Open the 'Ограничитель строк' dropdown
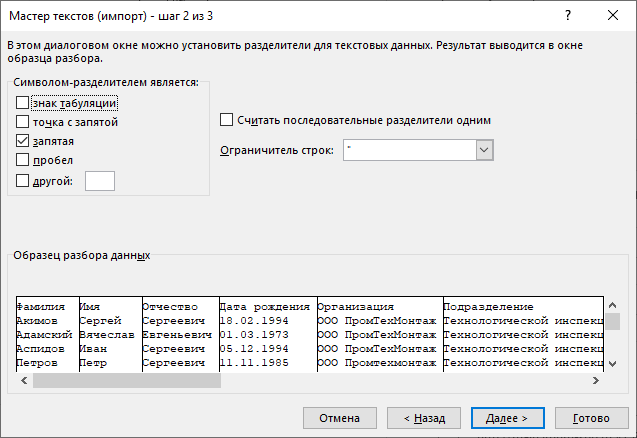 [x=485, y=149]
